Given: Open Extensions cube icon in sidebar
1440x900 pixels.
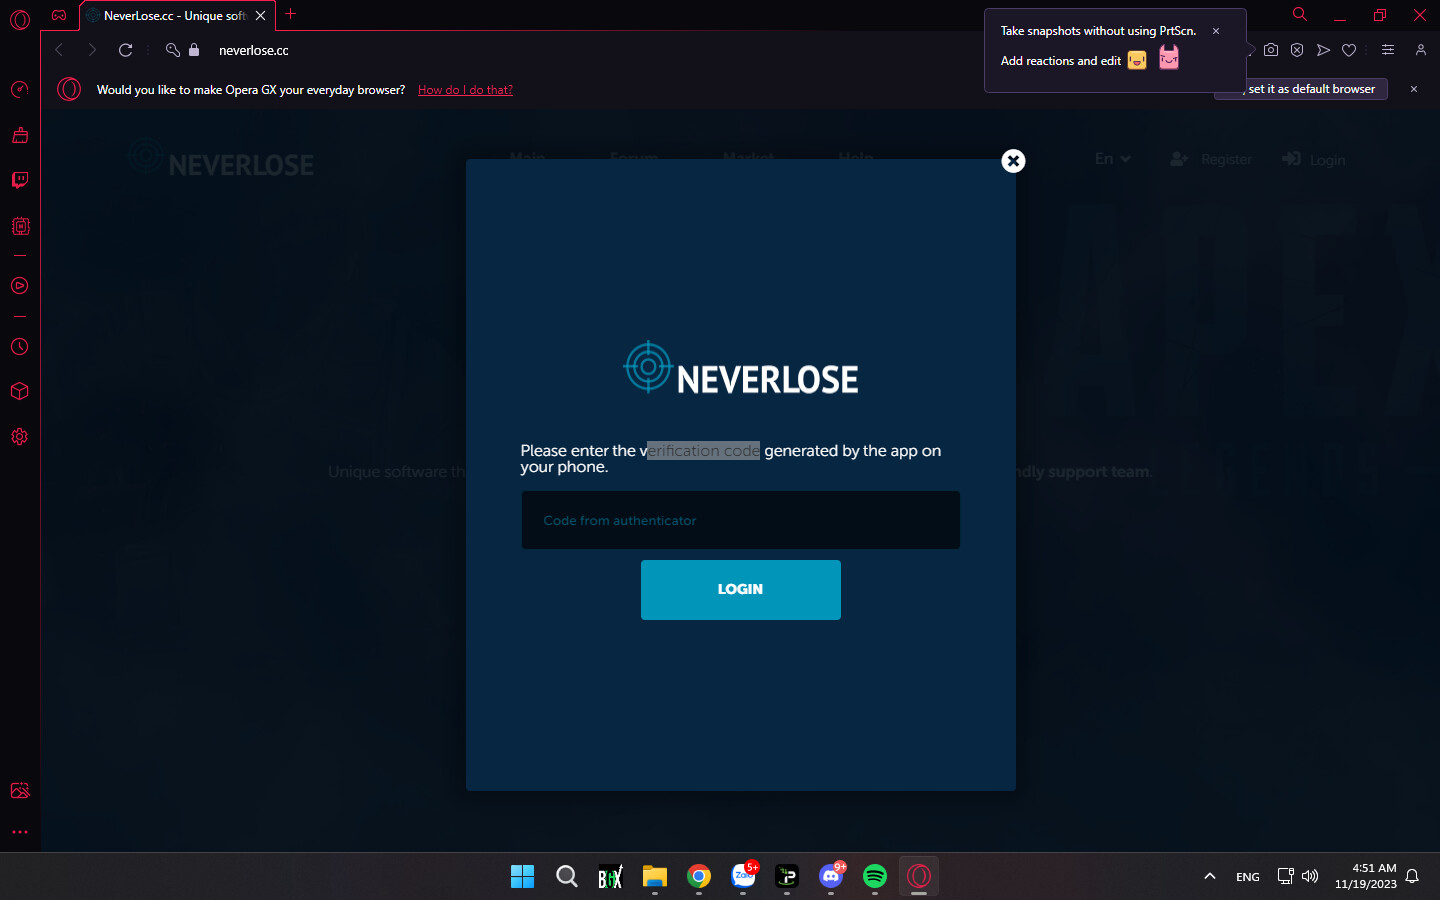Looking at the screenshot, I should (x=19, y=391).
